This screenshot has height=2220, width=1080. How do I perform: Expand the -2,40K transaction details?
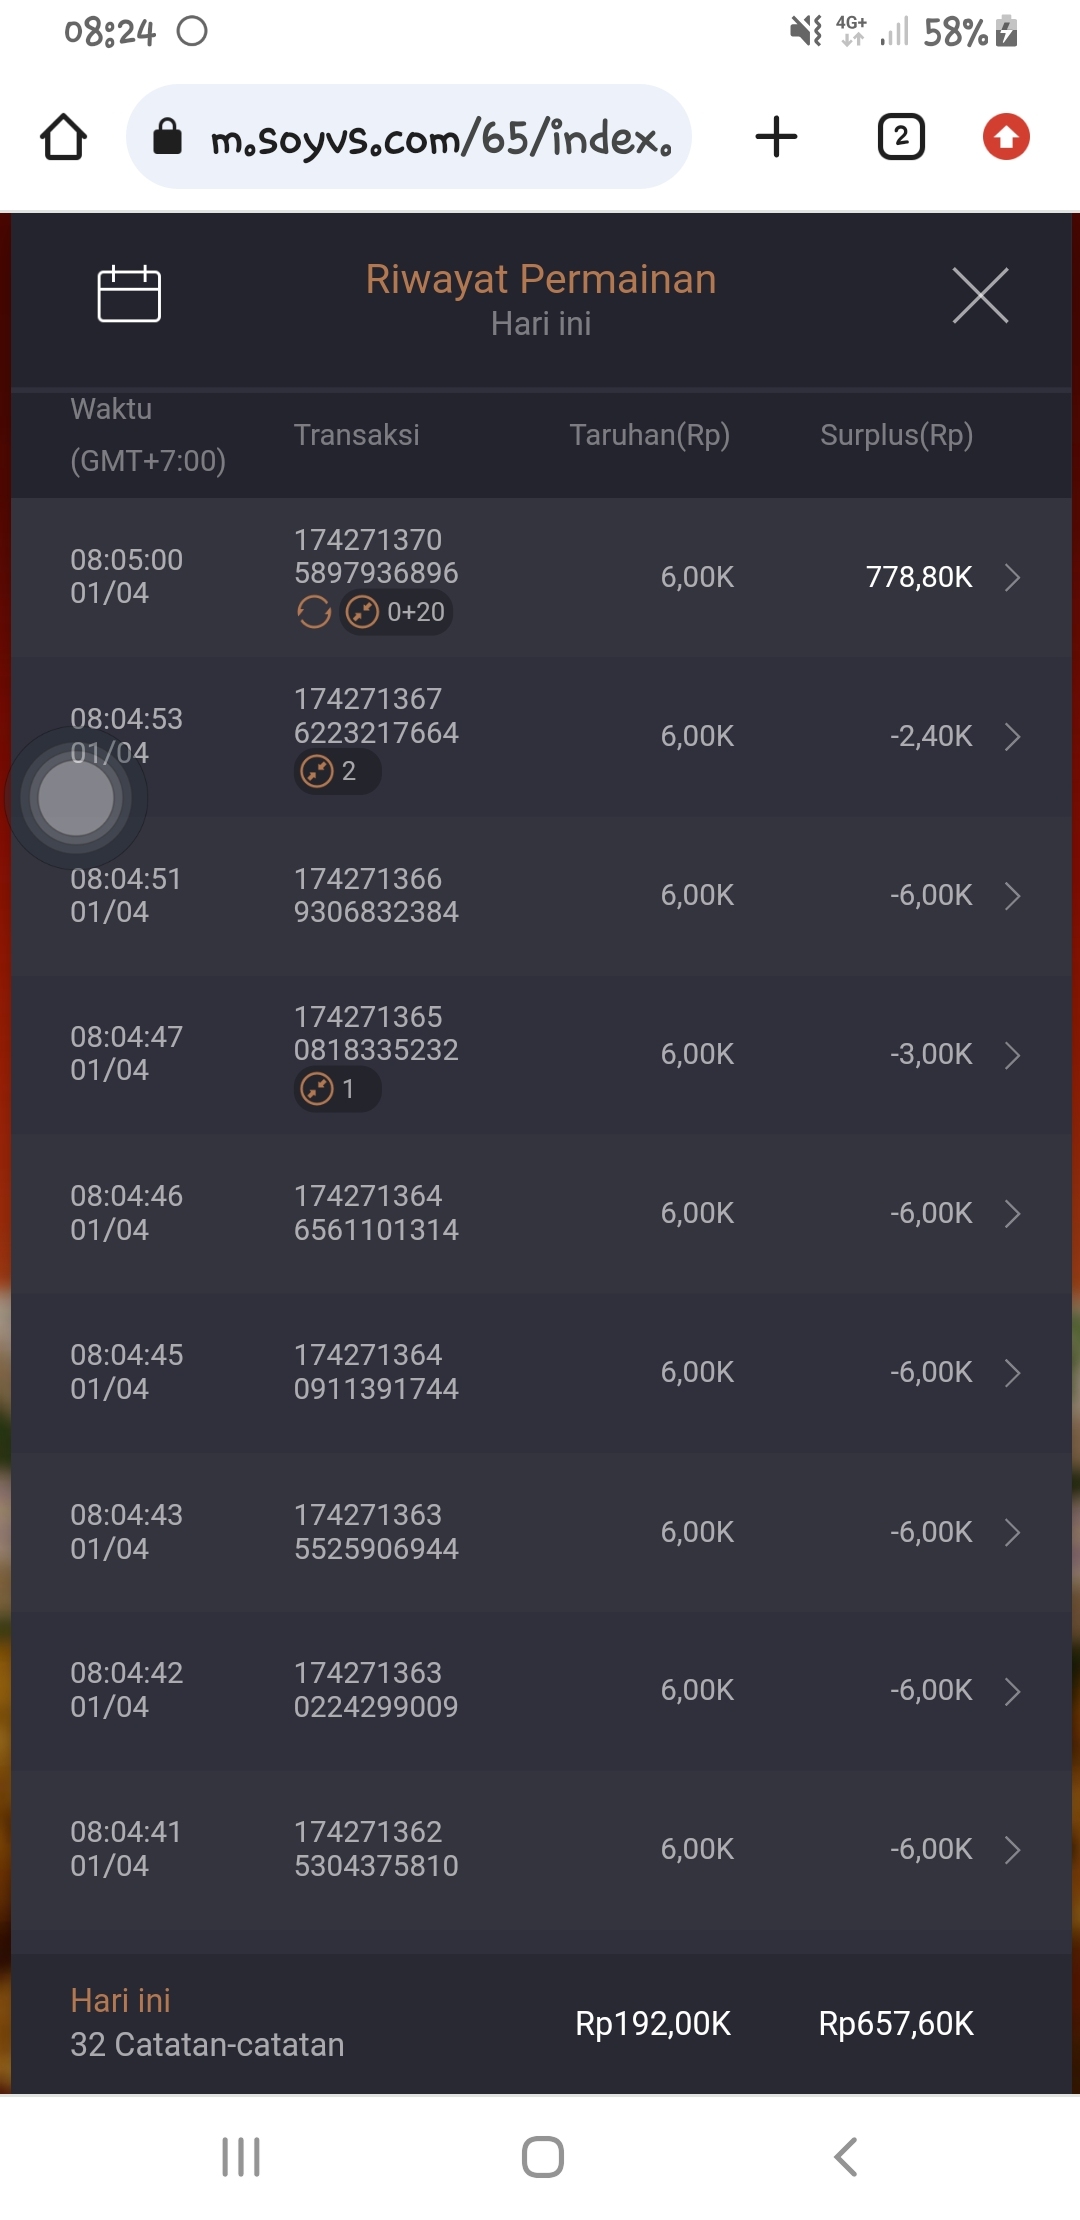click(1012, 737)
